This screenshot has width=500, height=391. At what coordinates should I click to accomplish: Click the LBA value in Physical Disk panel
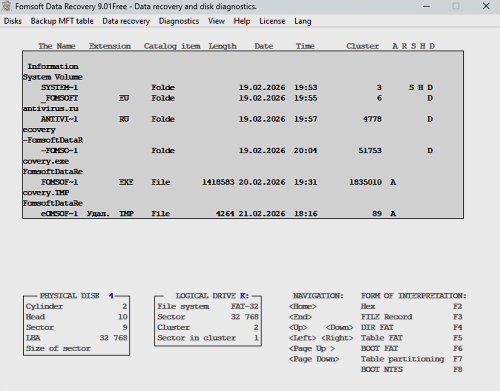click(113, 338)
